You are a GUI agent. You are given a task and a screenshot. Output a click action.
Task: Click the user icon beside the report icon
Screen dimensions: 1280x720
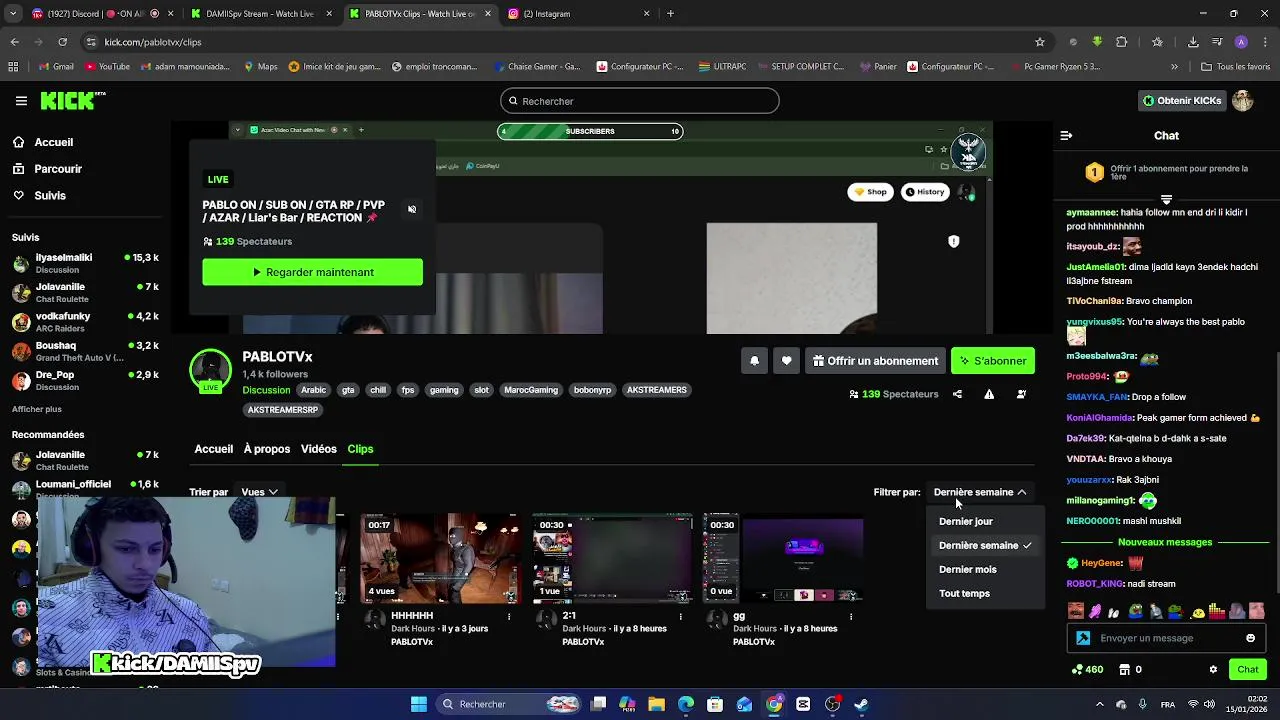pos(1021,394)
